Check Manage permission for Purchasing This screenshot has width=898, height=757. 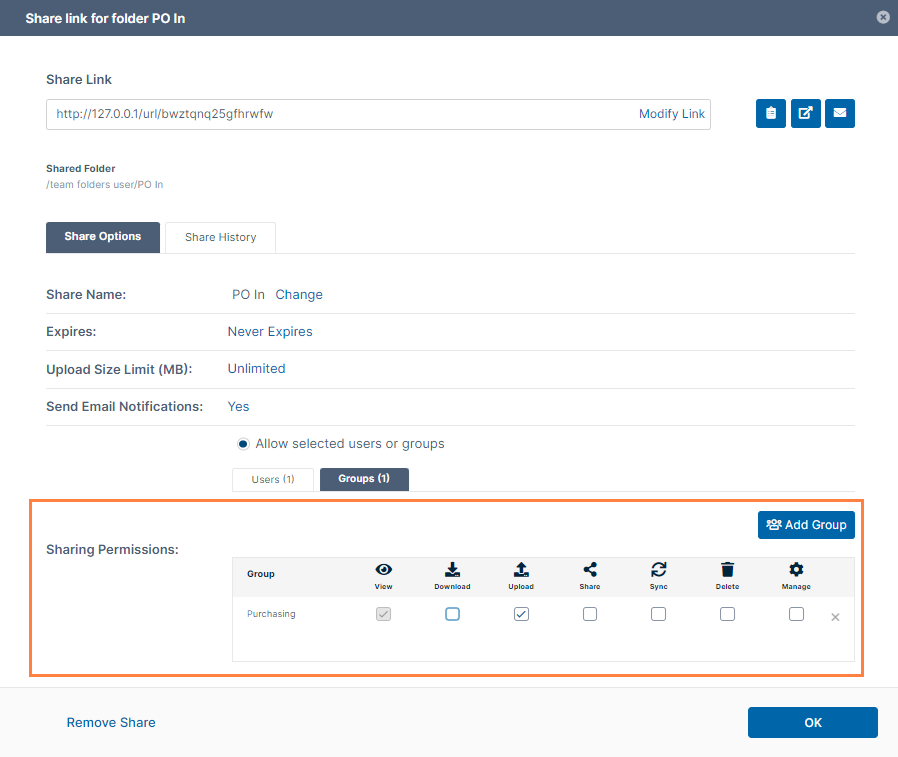pos(796,614)
